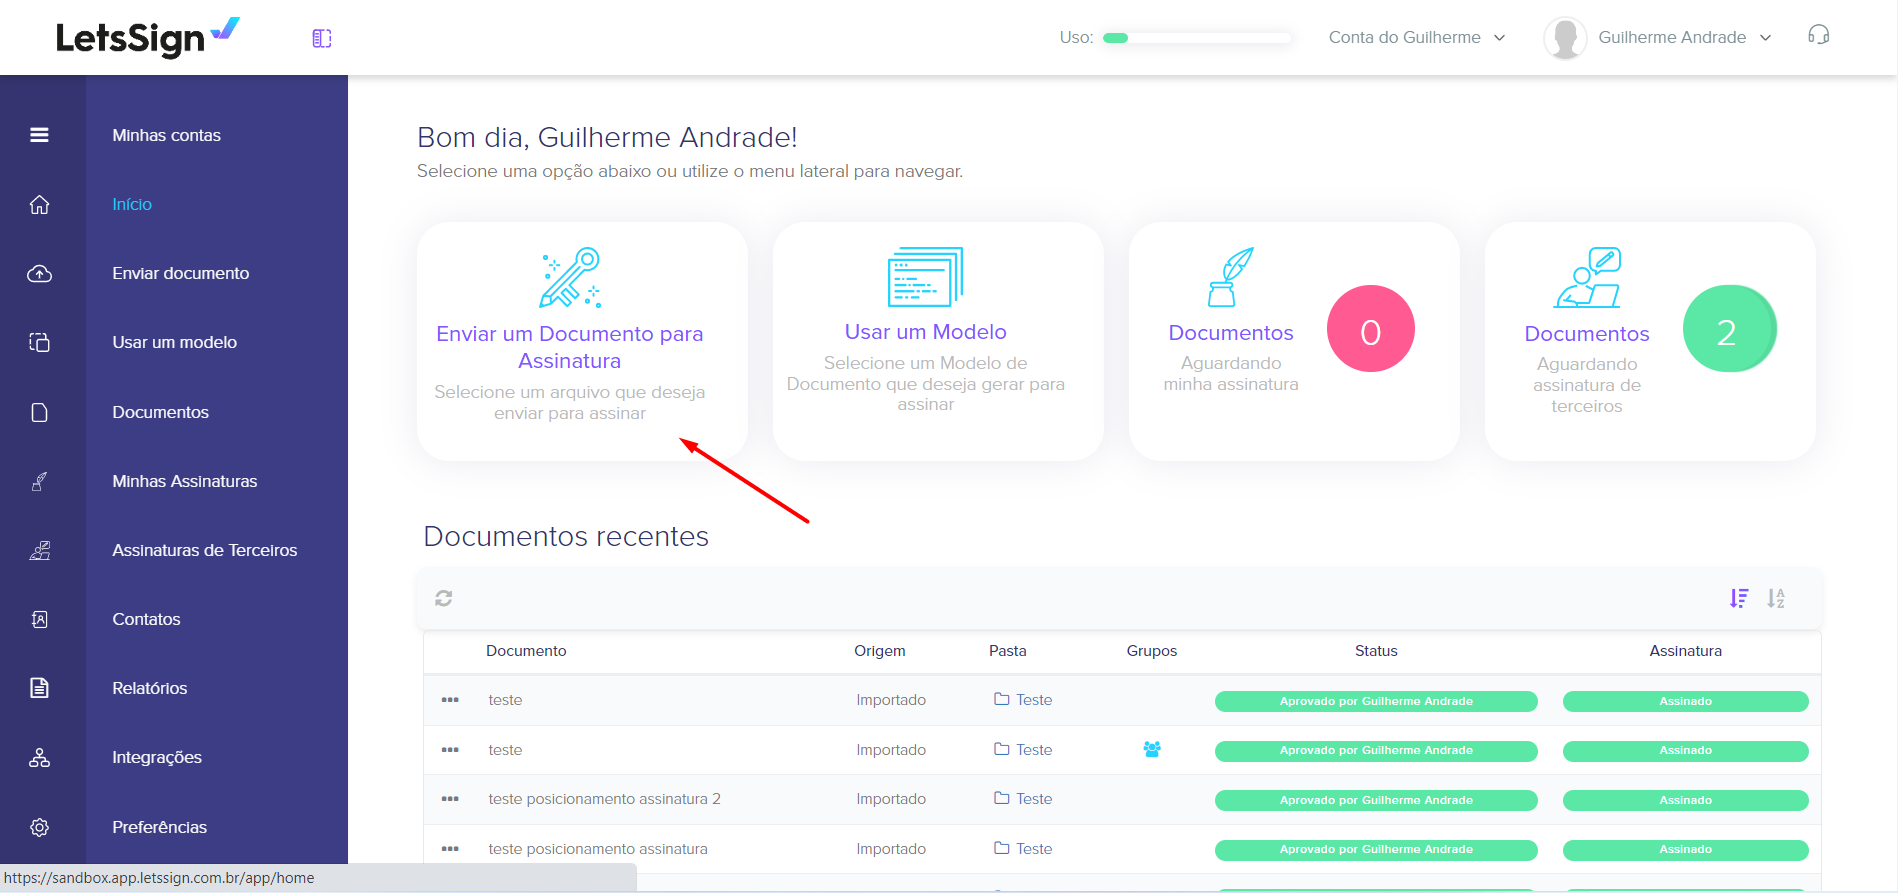1898x893 pixels.
Task: Expand Guilherme Andrade user menu
Action: click(x=1685, y=37)
